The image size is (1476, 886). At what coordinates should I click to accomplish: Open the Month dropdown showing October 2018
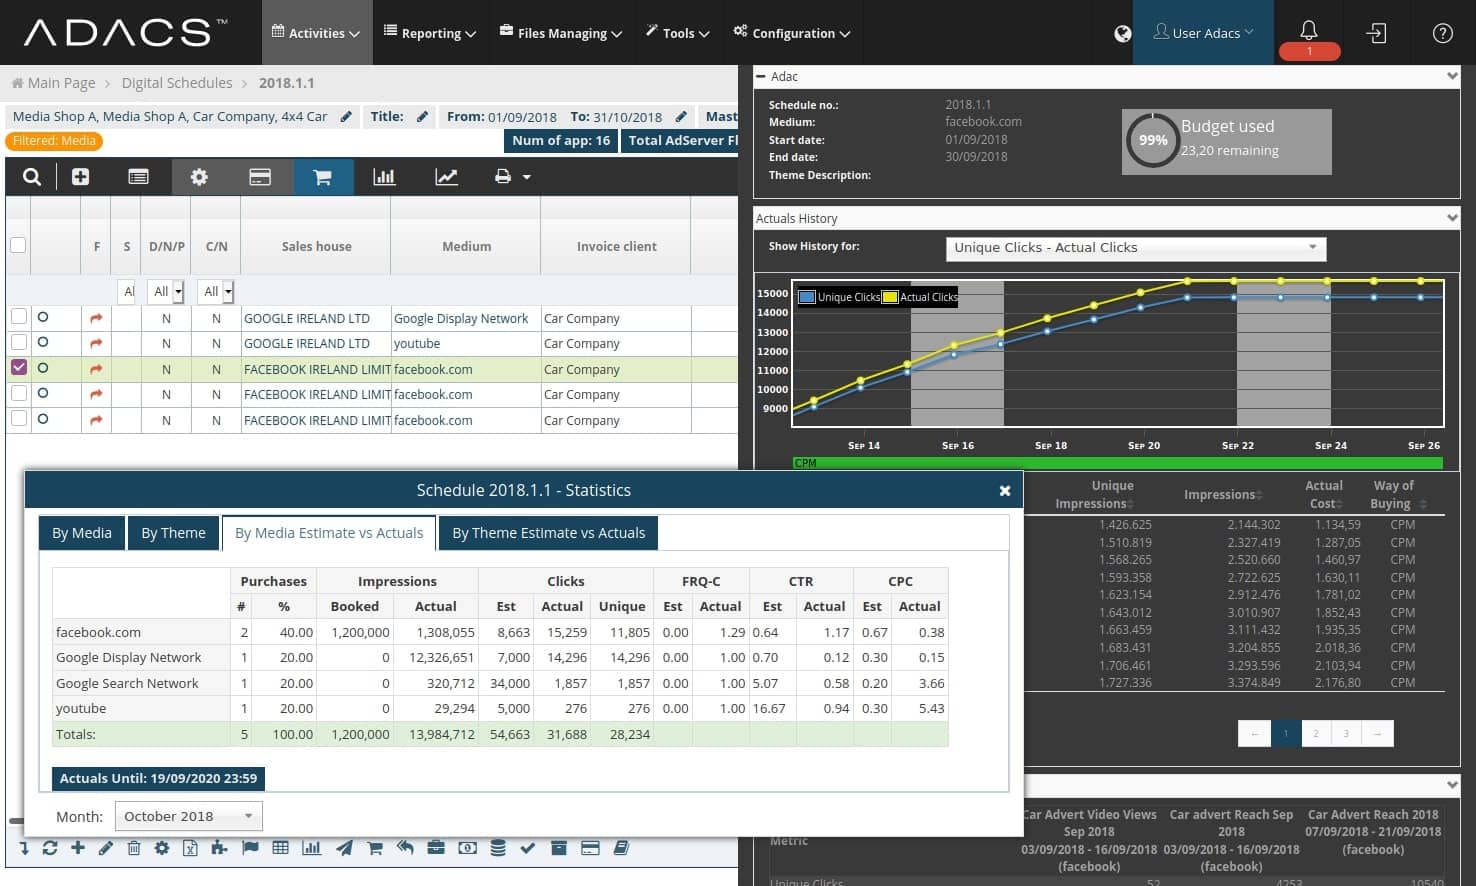[x=188, y=816]
